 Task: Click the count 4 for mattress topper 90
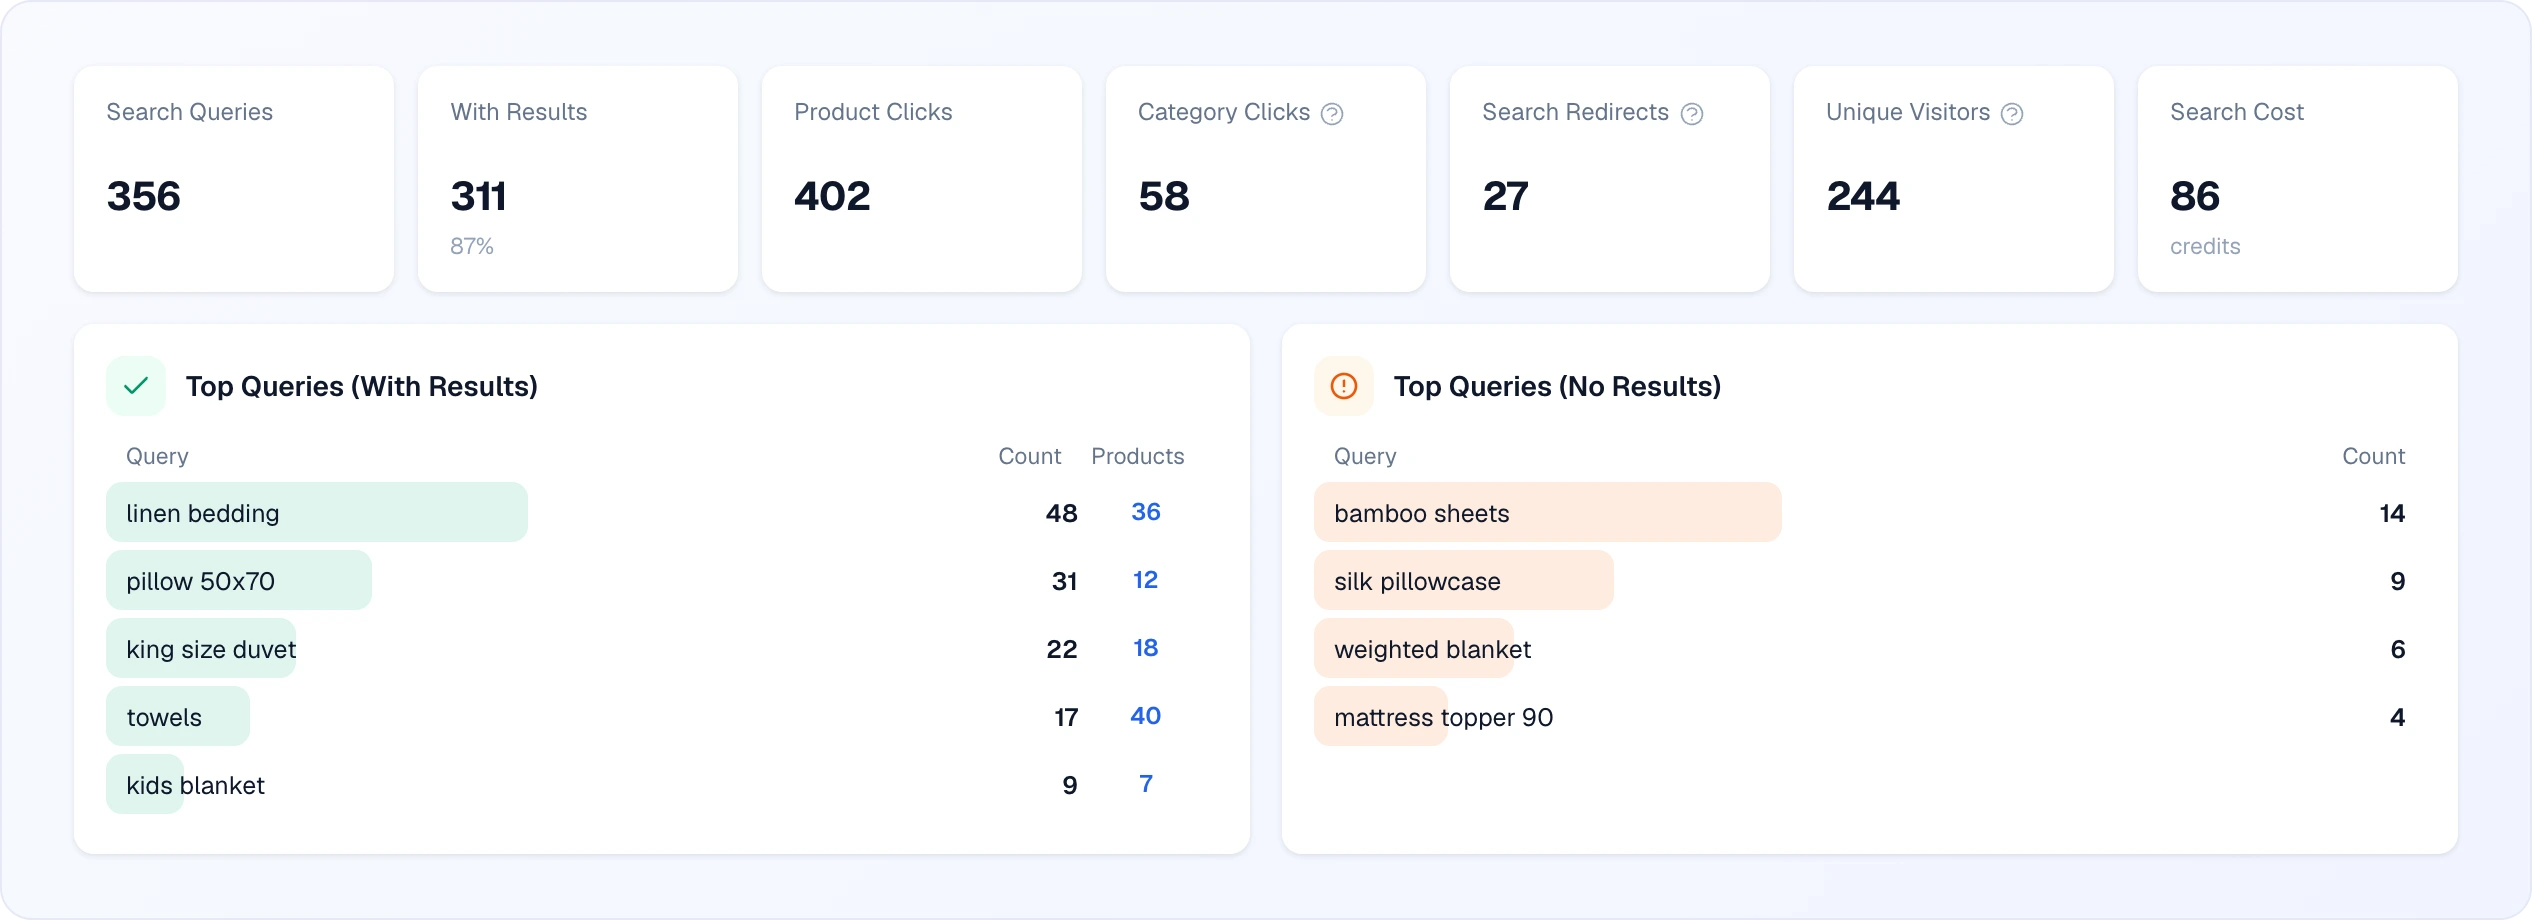(x=2398, y=717)
